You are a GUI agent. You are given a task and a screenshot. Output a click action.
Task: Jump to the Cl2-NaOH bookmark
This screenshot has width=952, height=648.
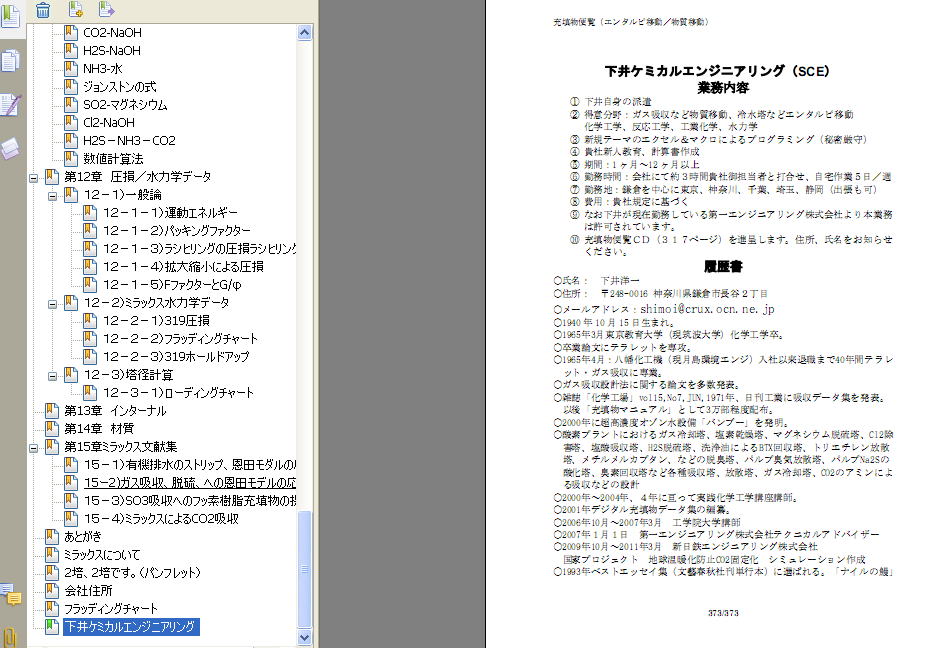point(109,123)
